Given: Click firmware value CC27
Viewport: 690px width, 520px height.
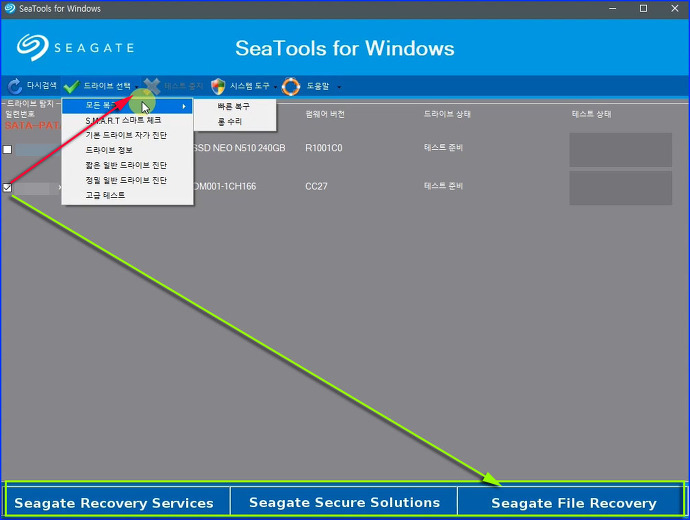Looking at the screenshot, I should (316, 186).
